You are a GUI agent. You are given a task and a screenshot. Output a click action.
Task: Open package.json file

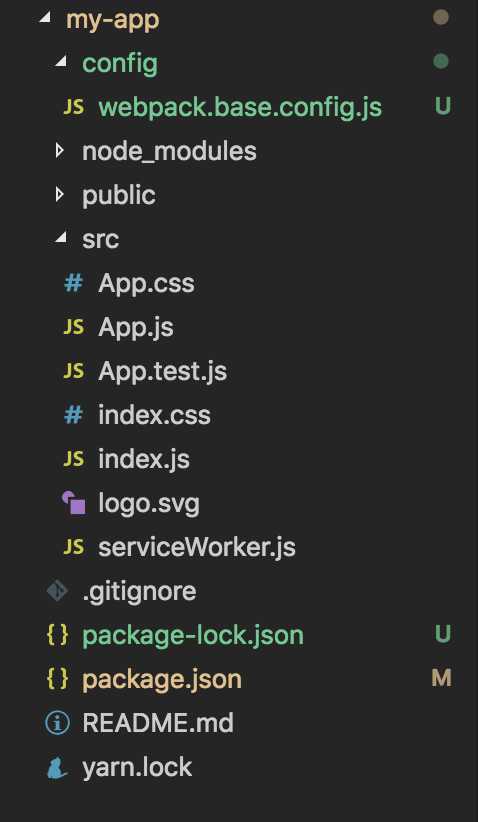(162, 680)
